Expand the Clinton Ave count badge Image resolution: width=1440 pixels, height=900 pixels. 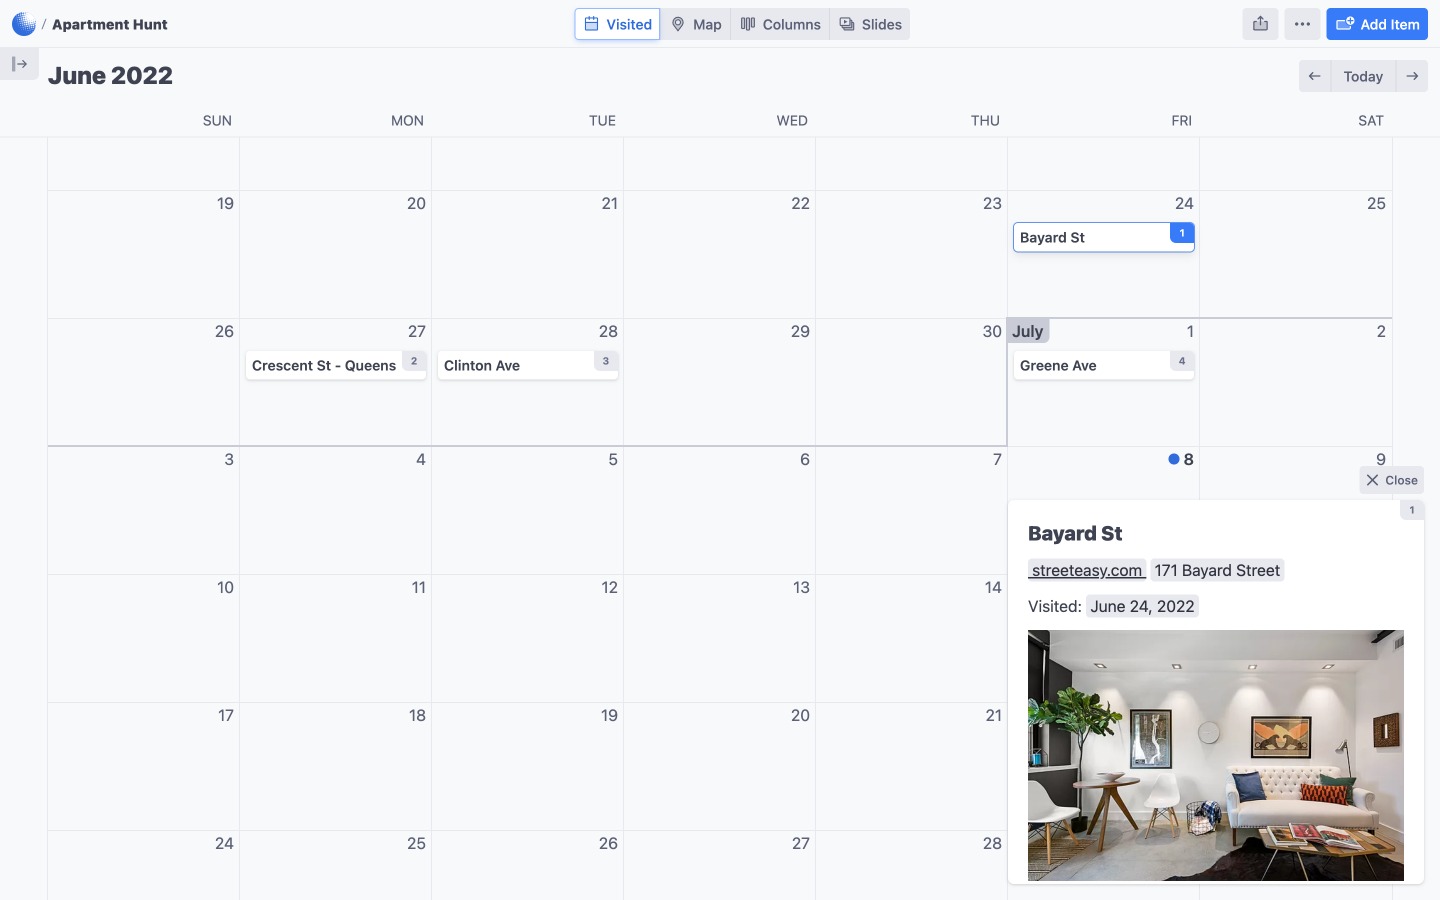[x=606, y=361]
